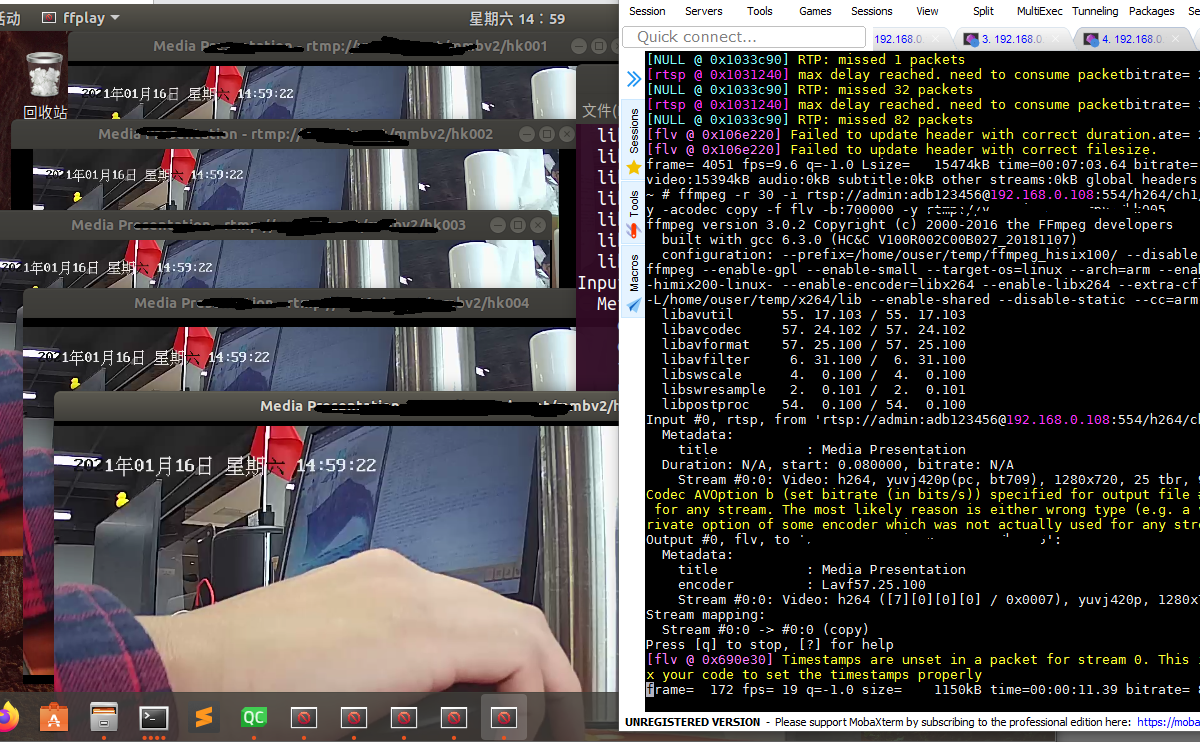Click the 'Press [q] to stop' line
This screenshot has height=742, width=1200.
click(x=770, y=644)
